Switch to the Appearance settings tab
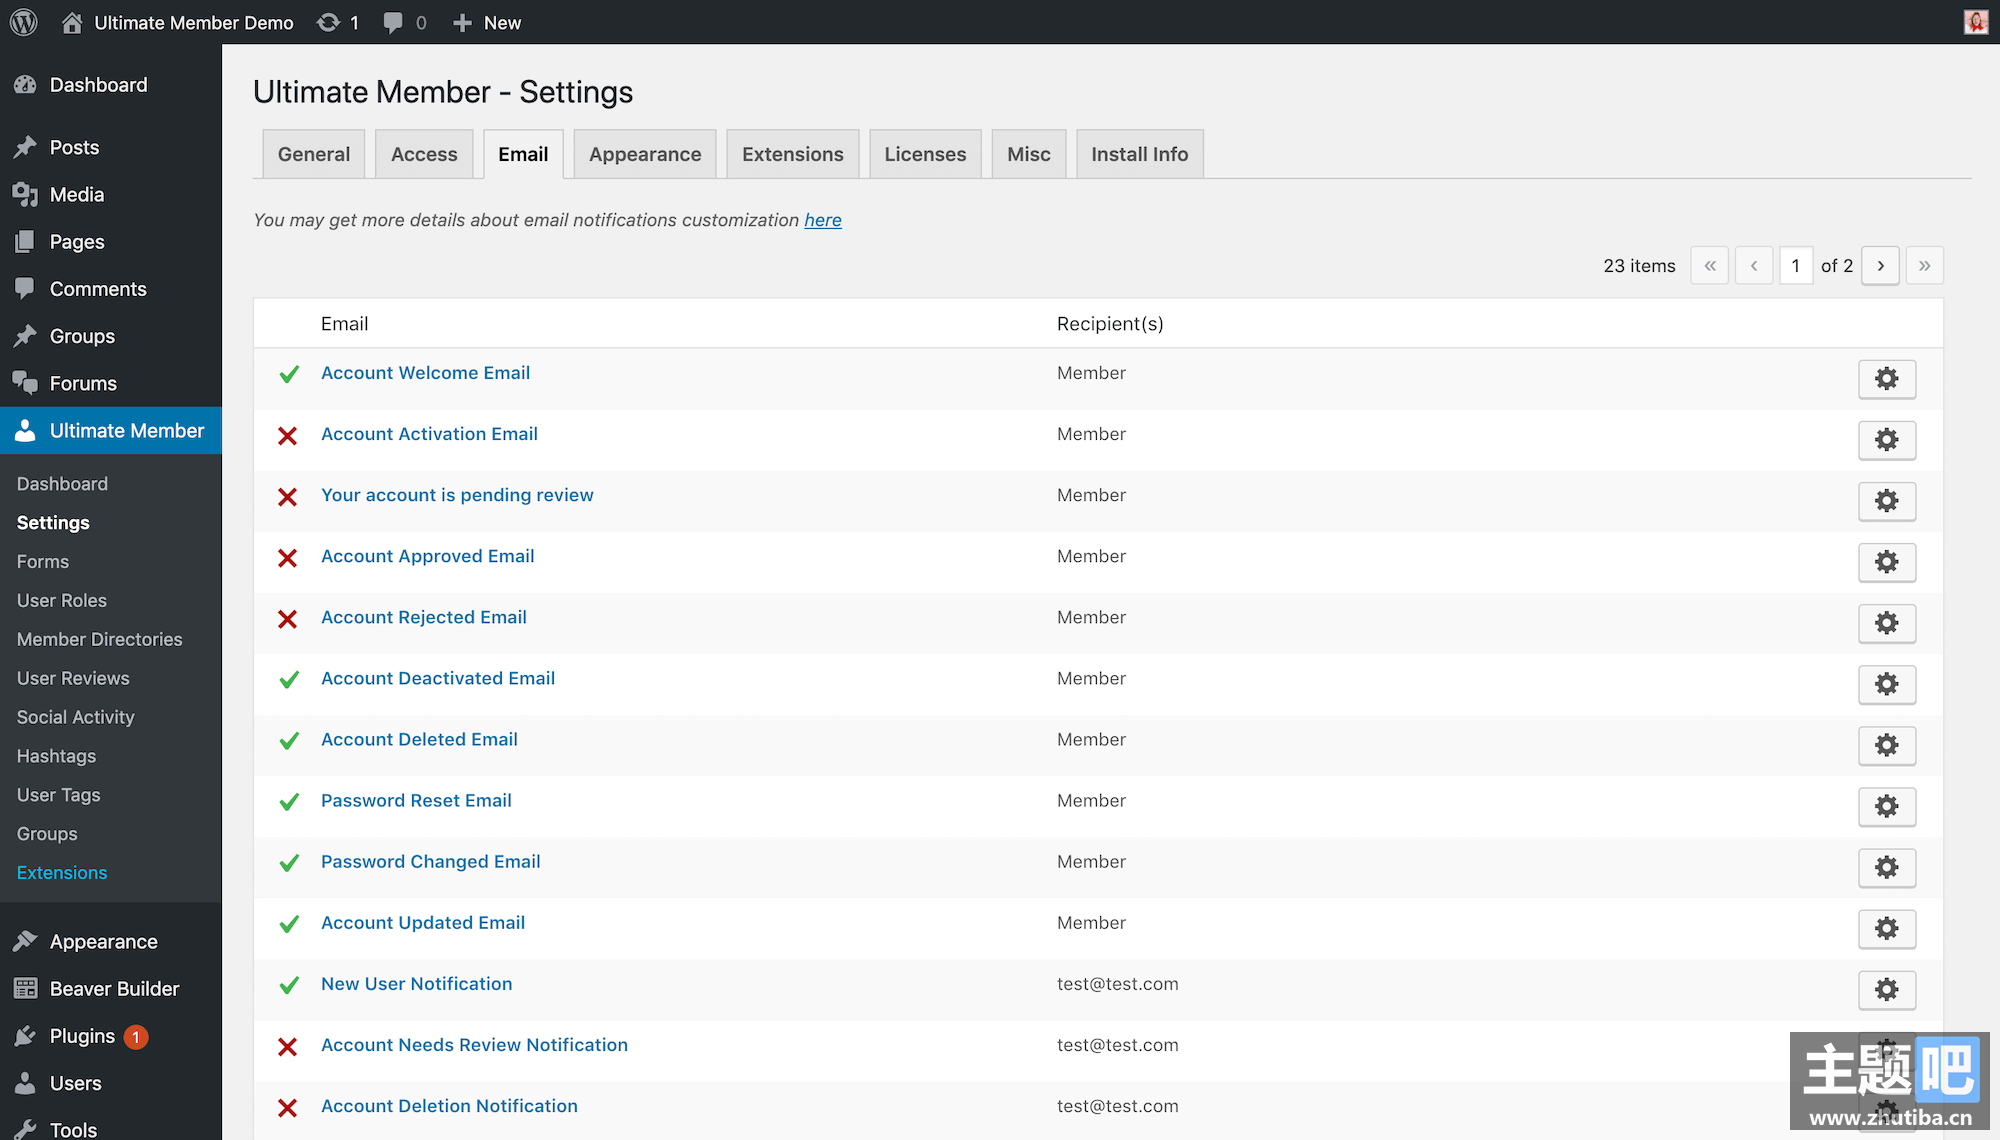 pos(645,154)
